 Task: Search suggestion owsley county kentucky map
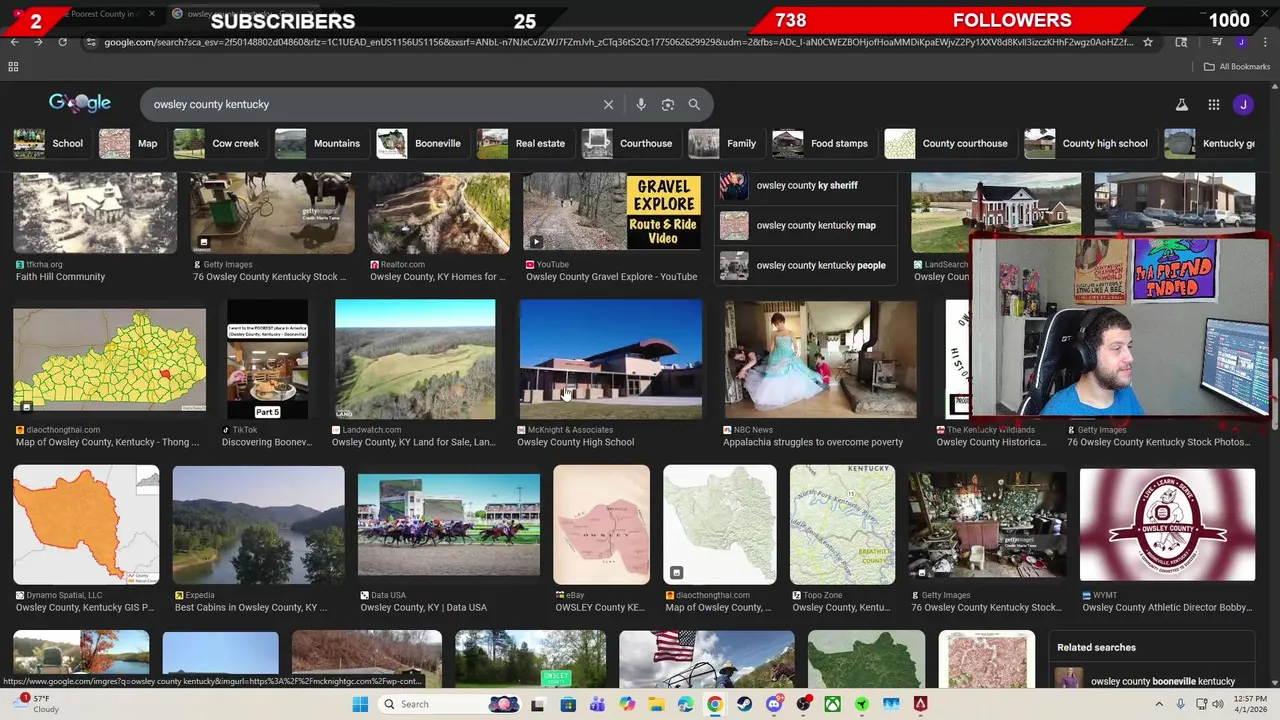tap(805, 225)
